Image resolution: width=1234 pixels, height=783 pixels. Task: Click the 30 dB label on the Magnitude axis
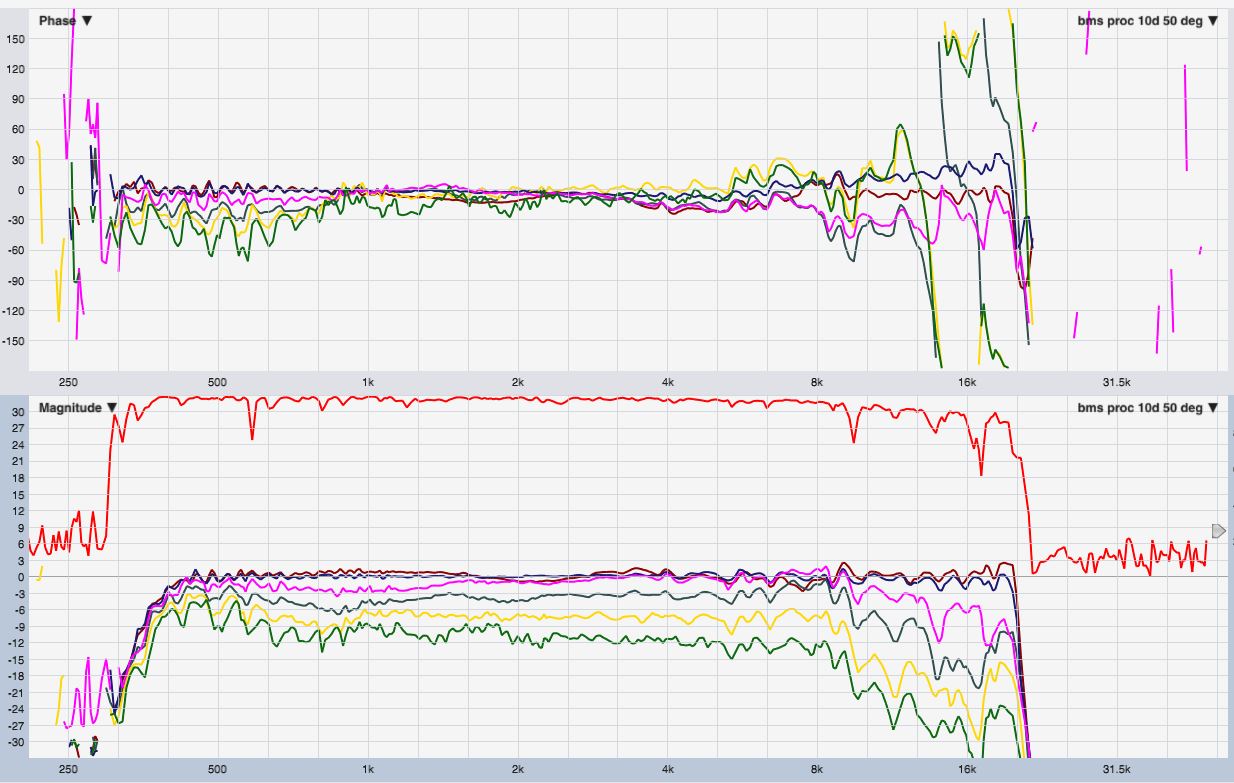(x=17, y=411)
